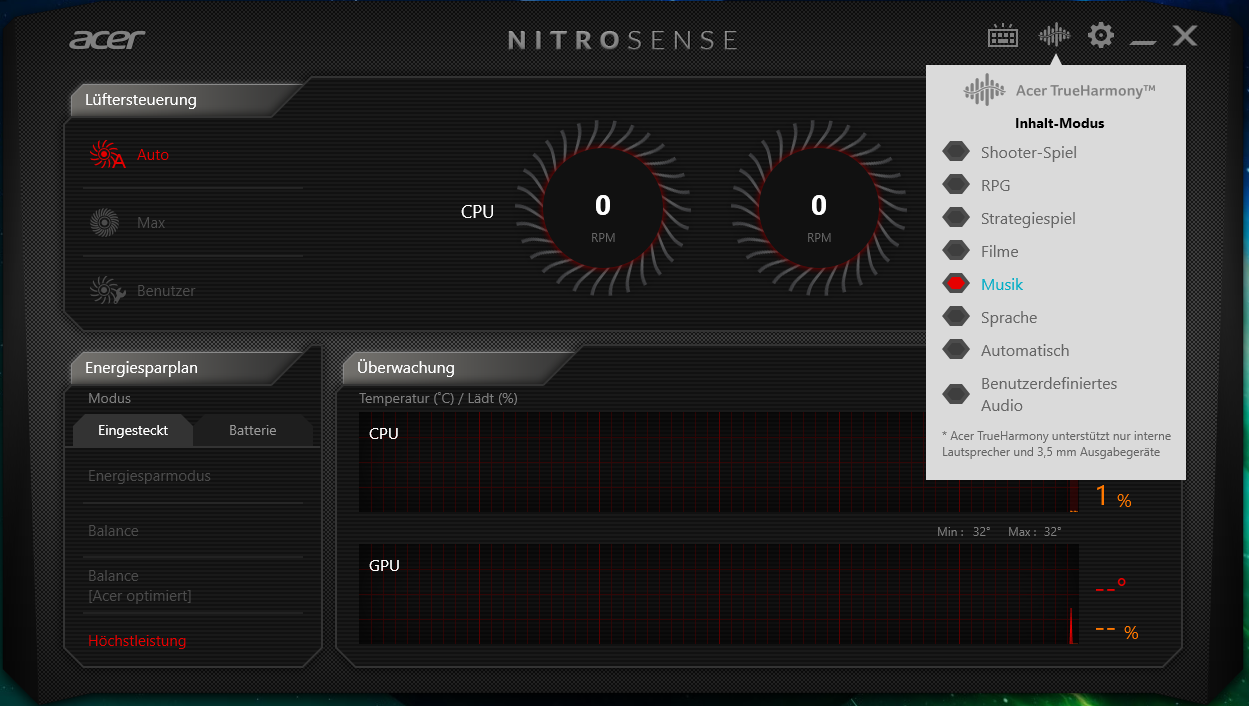Select the Auto fan mode icon
This screenshot has height=706, width=1249.
coord(106,155)
